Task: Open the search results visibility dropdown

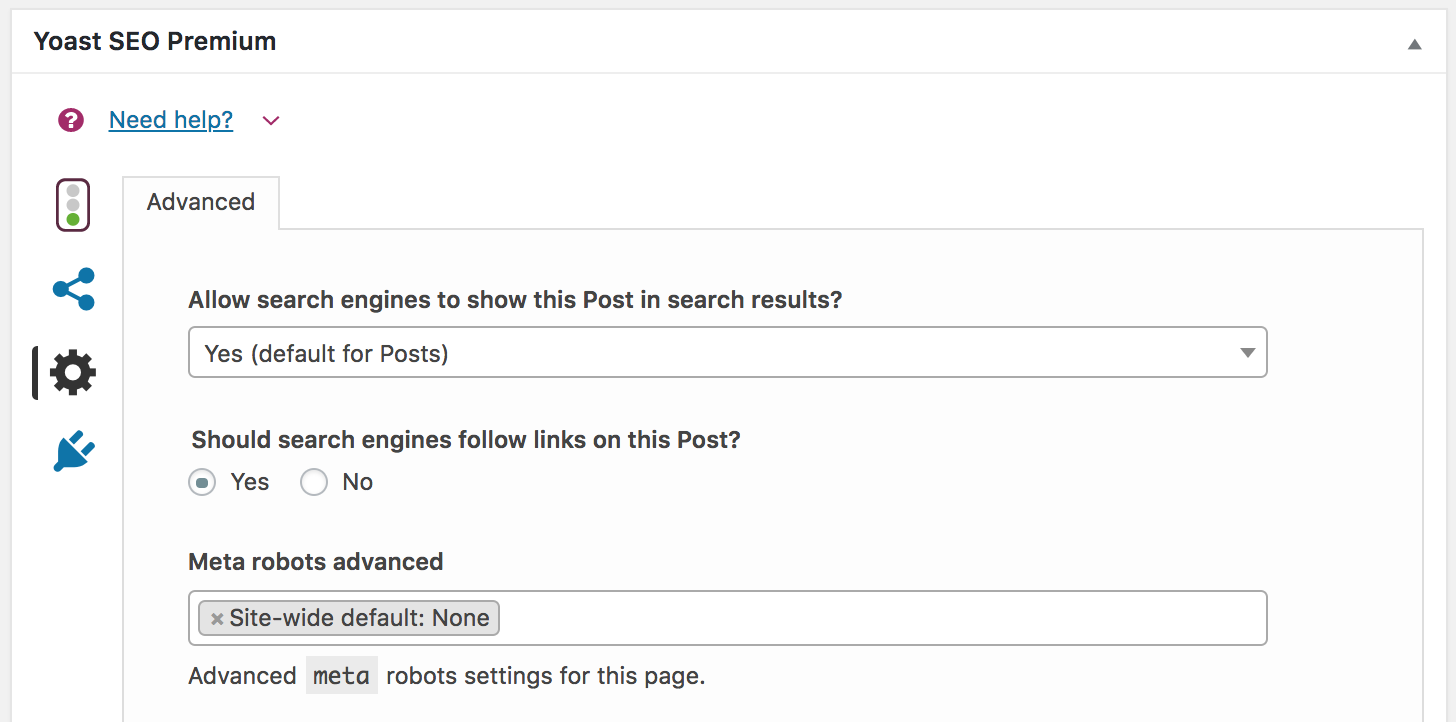Action: pos(728,352)
